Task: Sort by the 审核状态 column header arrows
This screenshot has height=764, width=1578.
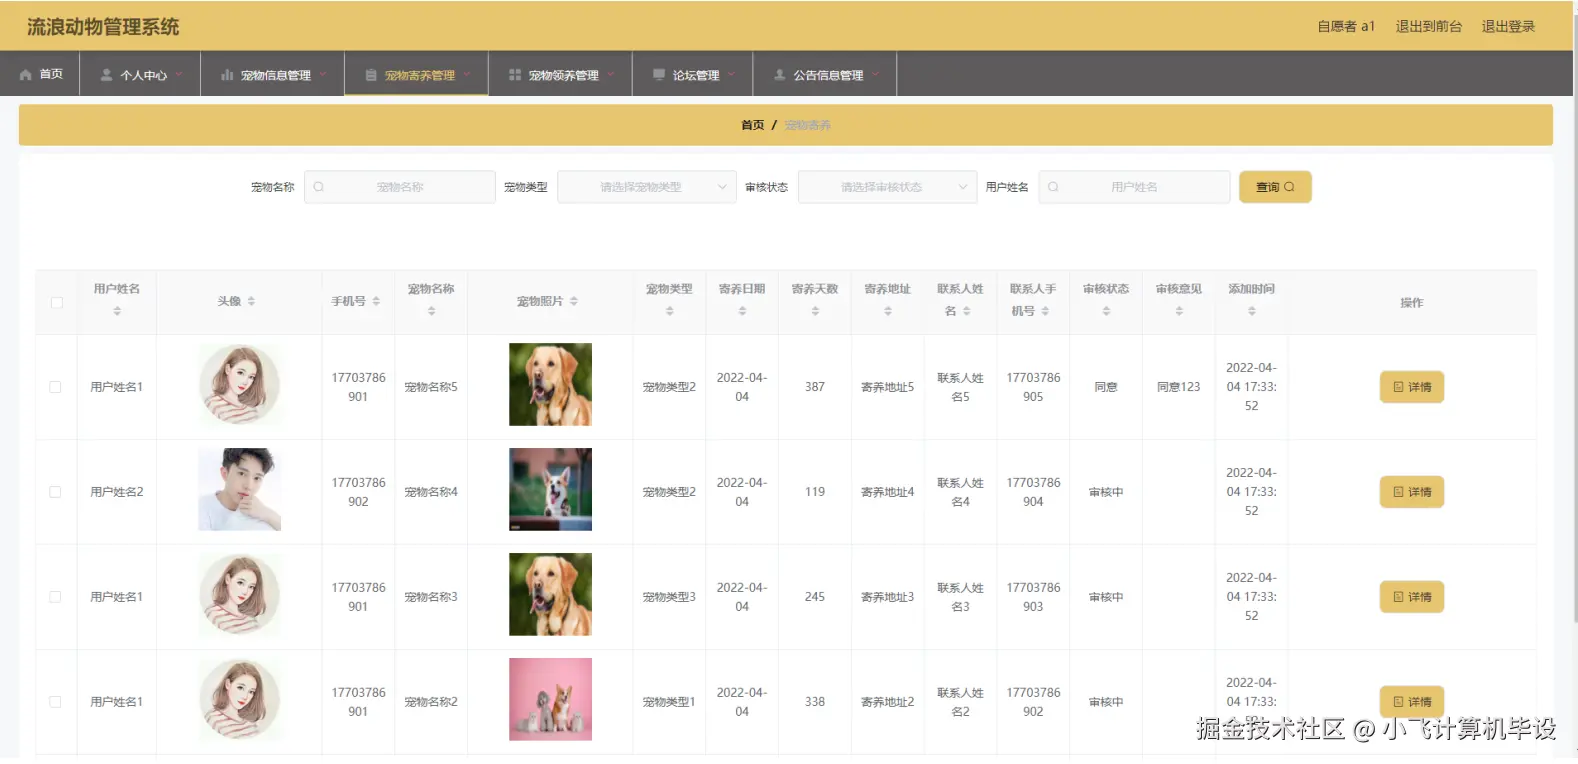Action: coord(1106,311)
